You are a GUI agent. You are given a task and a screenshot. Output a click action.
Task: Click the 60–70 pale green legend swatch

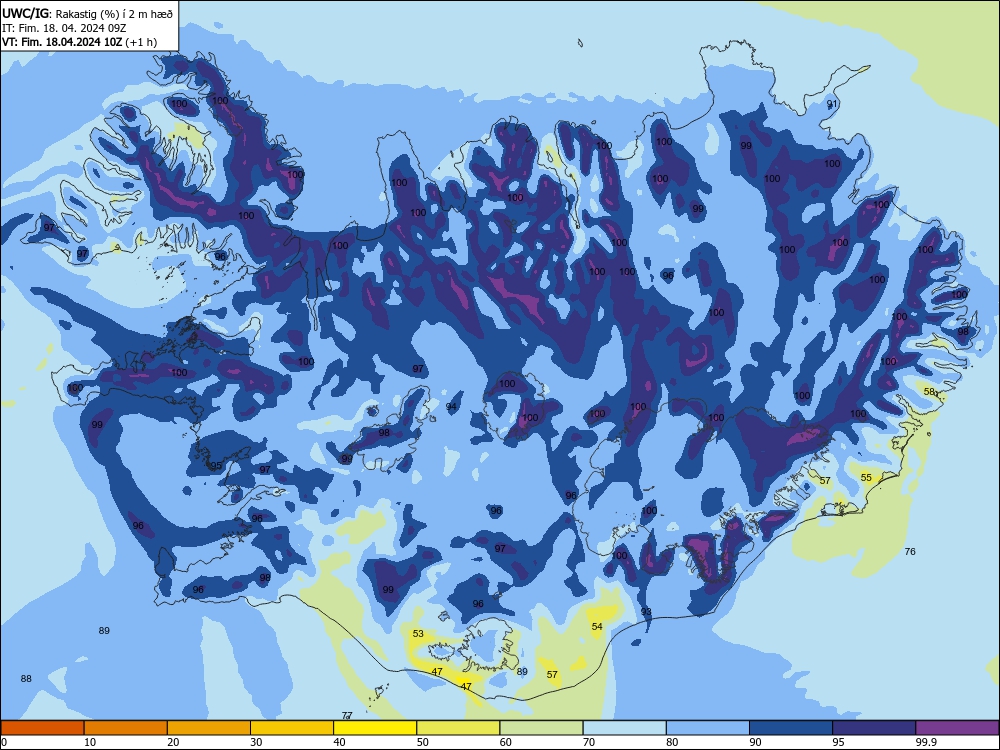pos(541,728)
